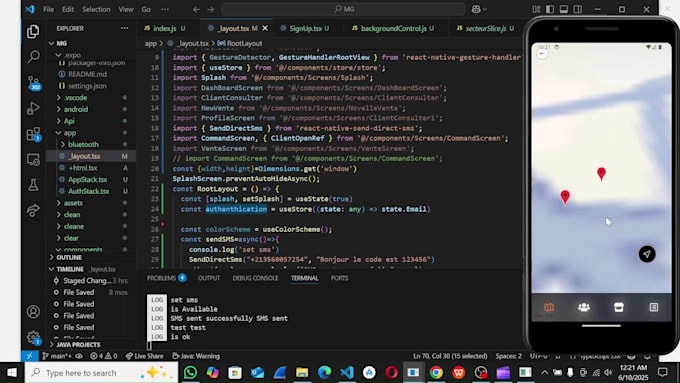Click the emulator map locate arrow button
The image size is (680, 383).
[x=647, y=254]
